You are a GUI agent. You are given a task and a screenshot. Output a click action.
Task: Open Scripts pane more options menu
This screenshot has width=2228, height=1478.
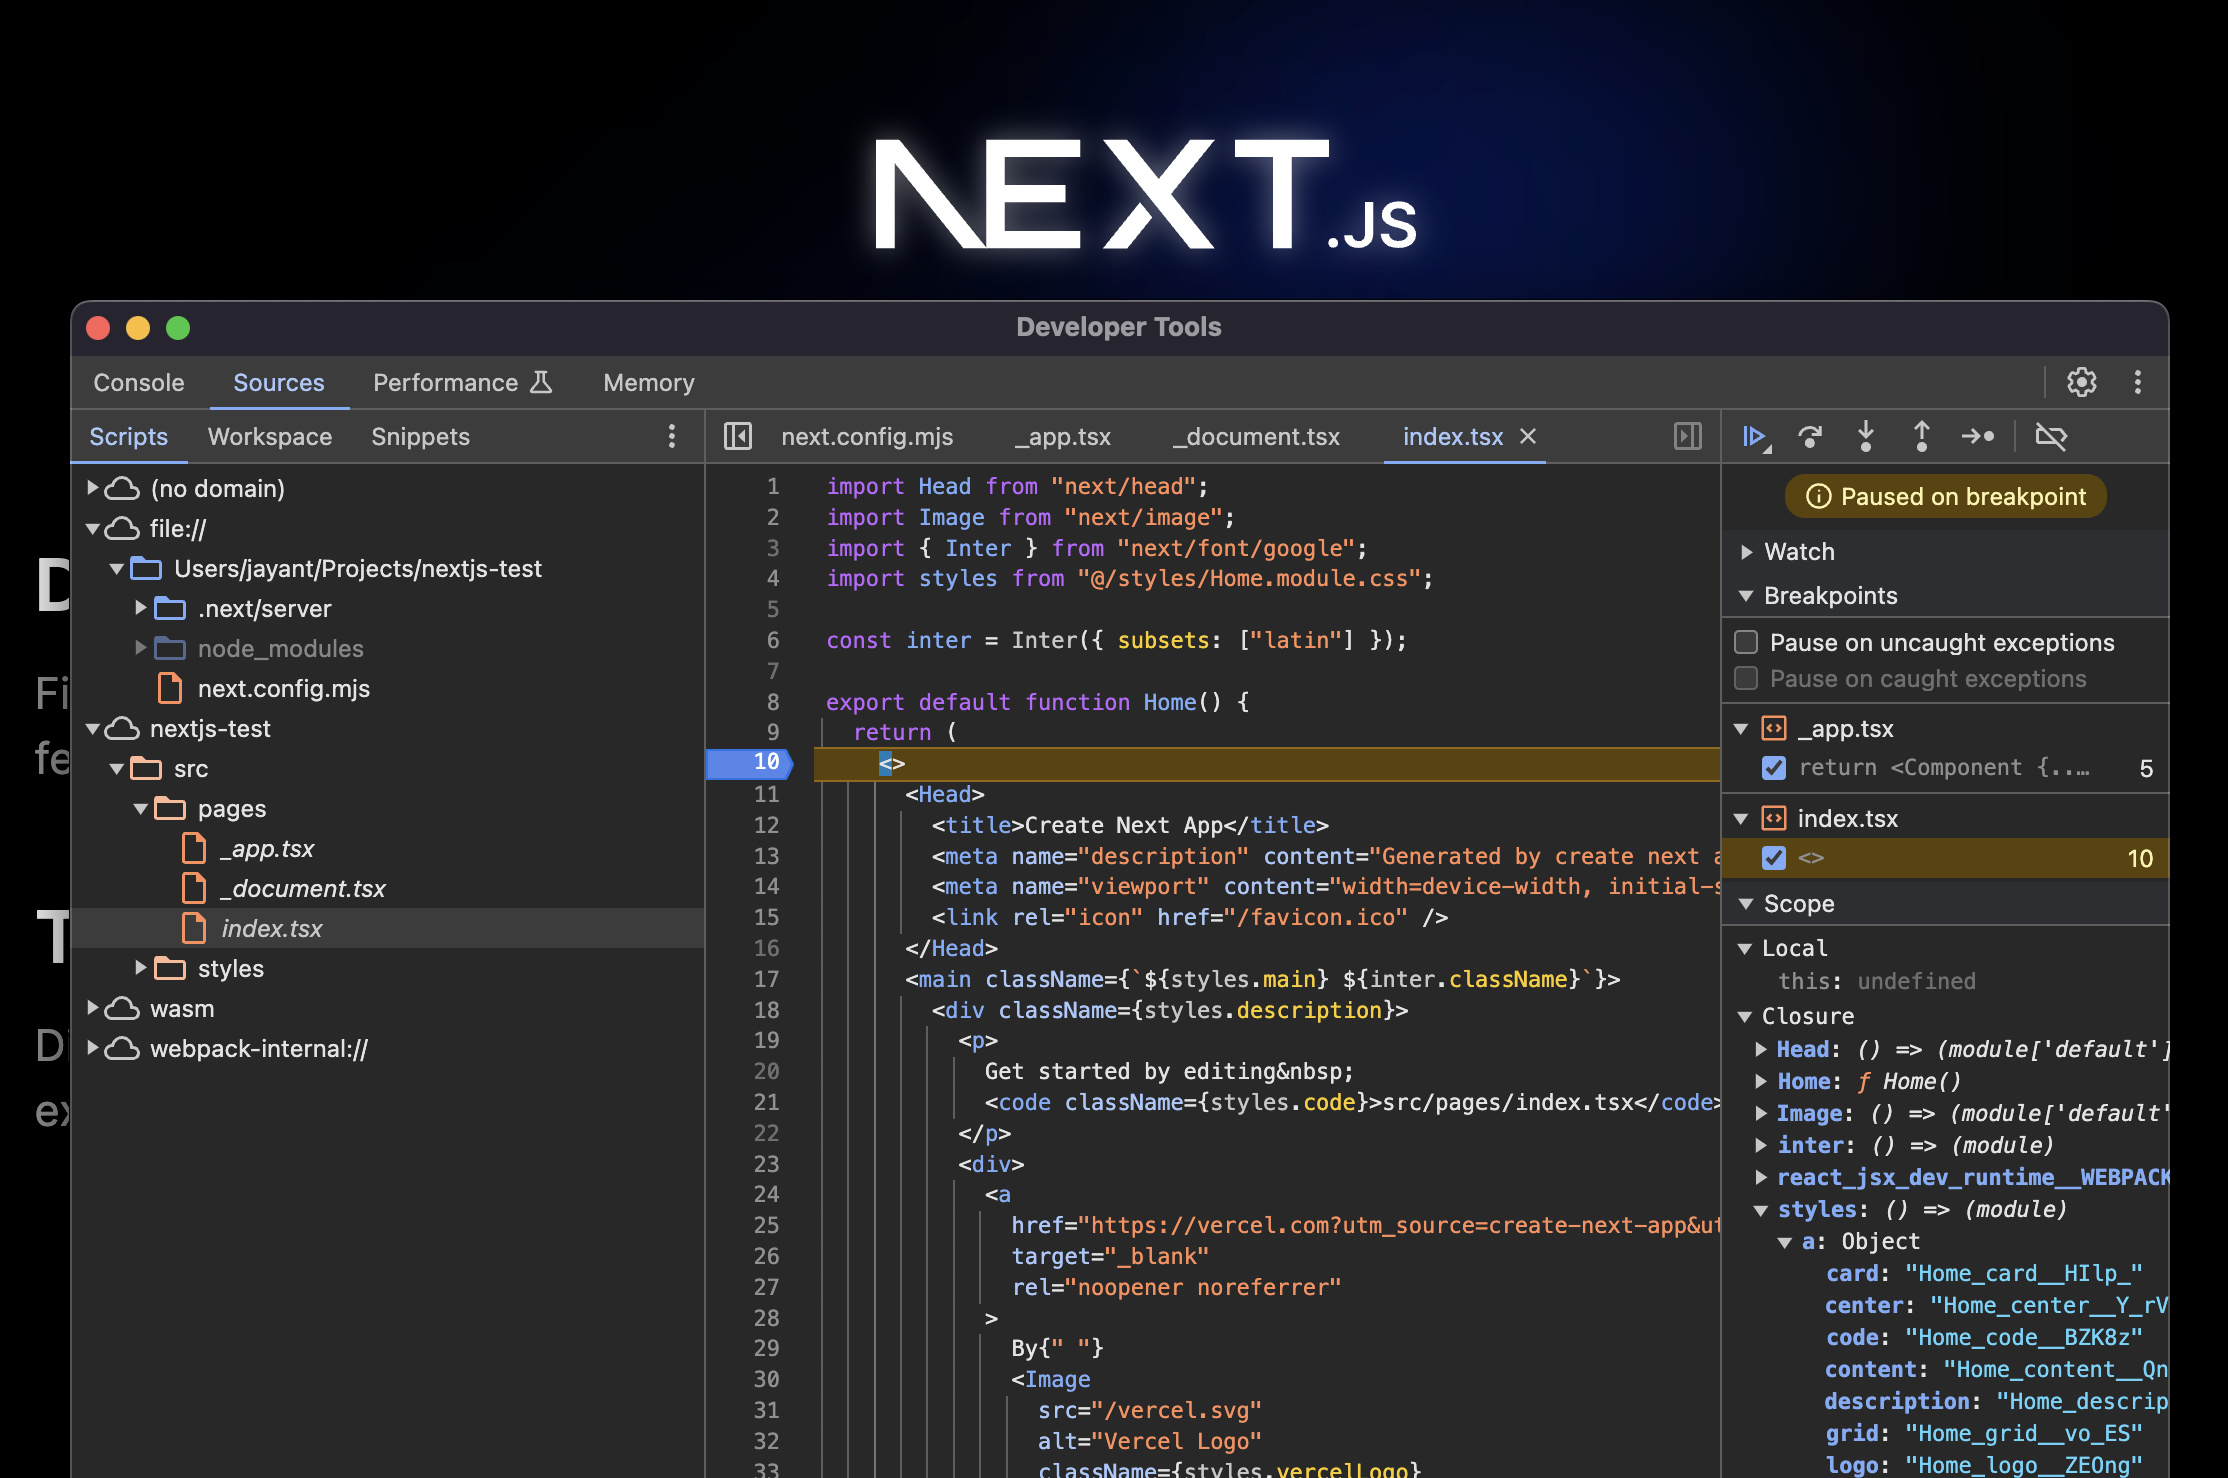(x=672, y=437)
